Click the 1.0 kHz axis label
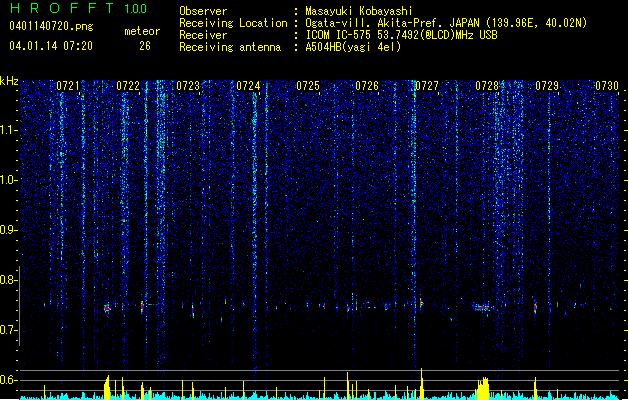Viewport: 629px width, 400px height. click(x=9, y=180)
